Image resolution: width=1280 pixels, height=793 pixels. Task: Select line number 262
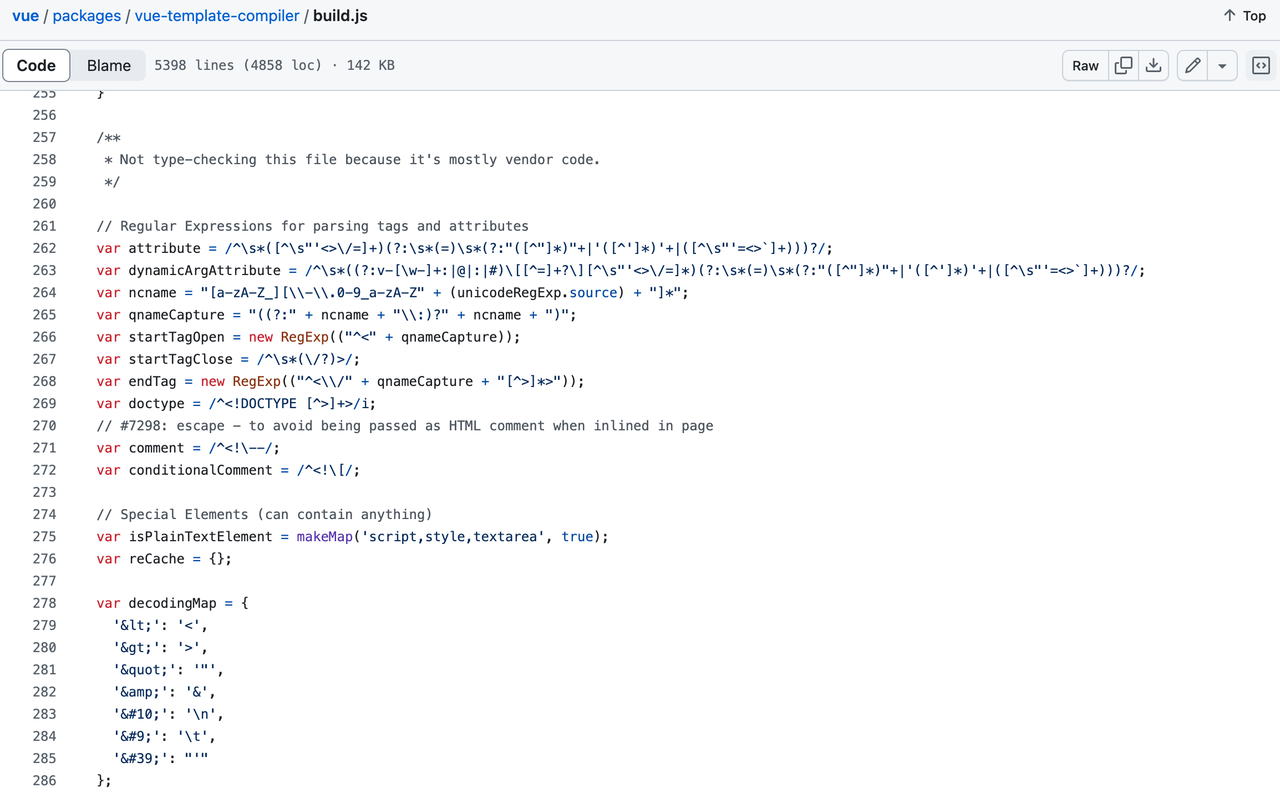(44, 247)
